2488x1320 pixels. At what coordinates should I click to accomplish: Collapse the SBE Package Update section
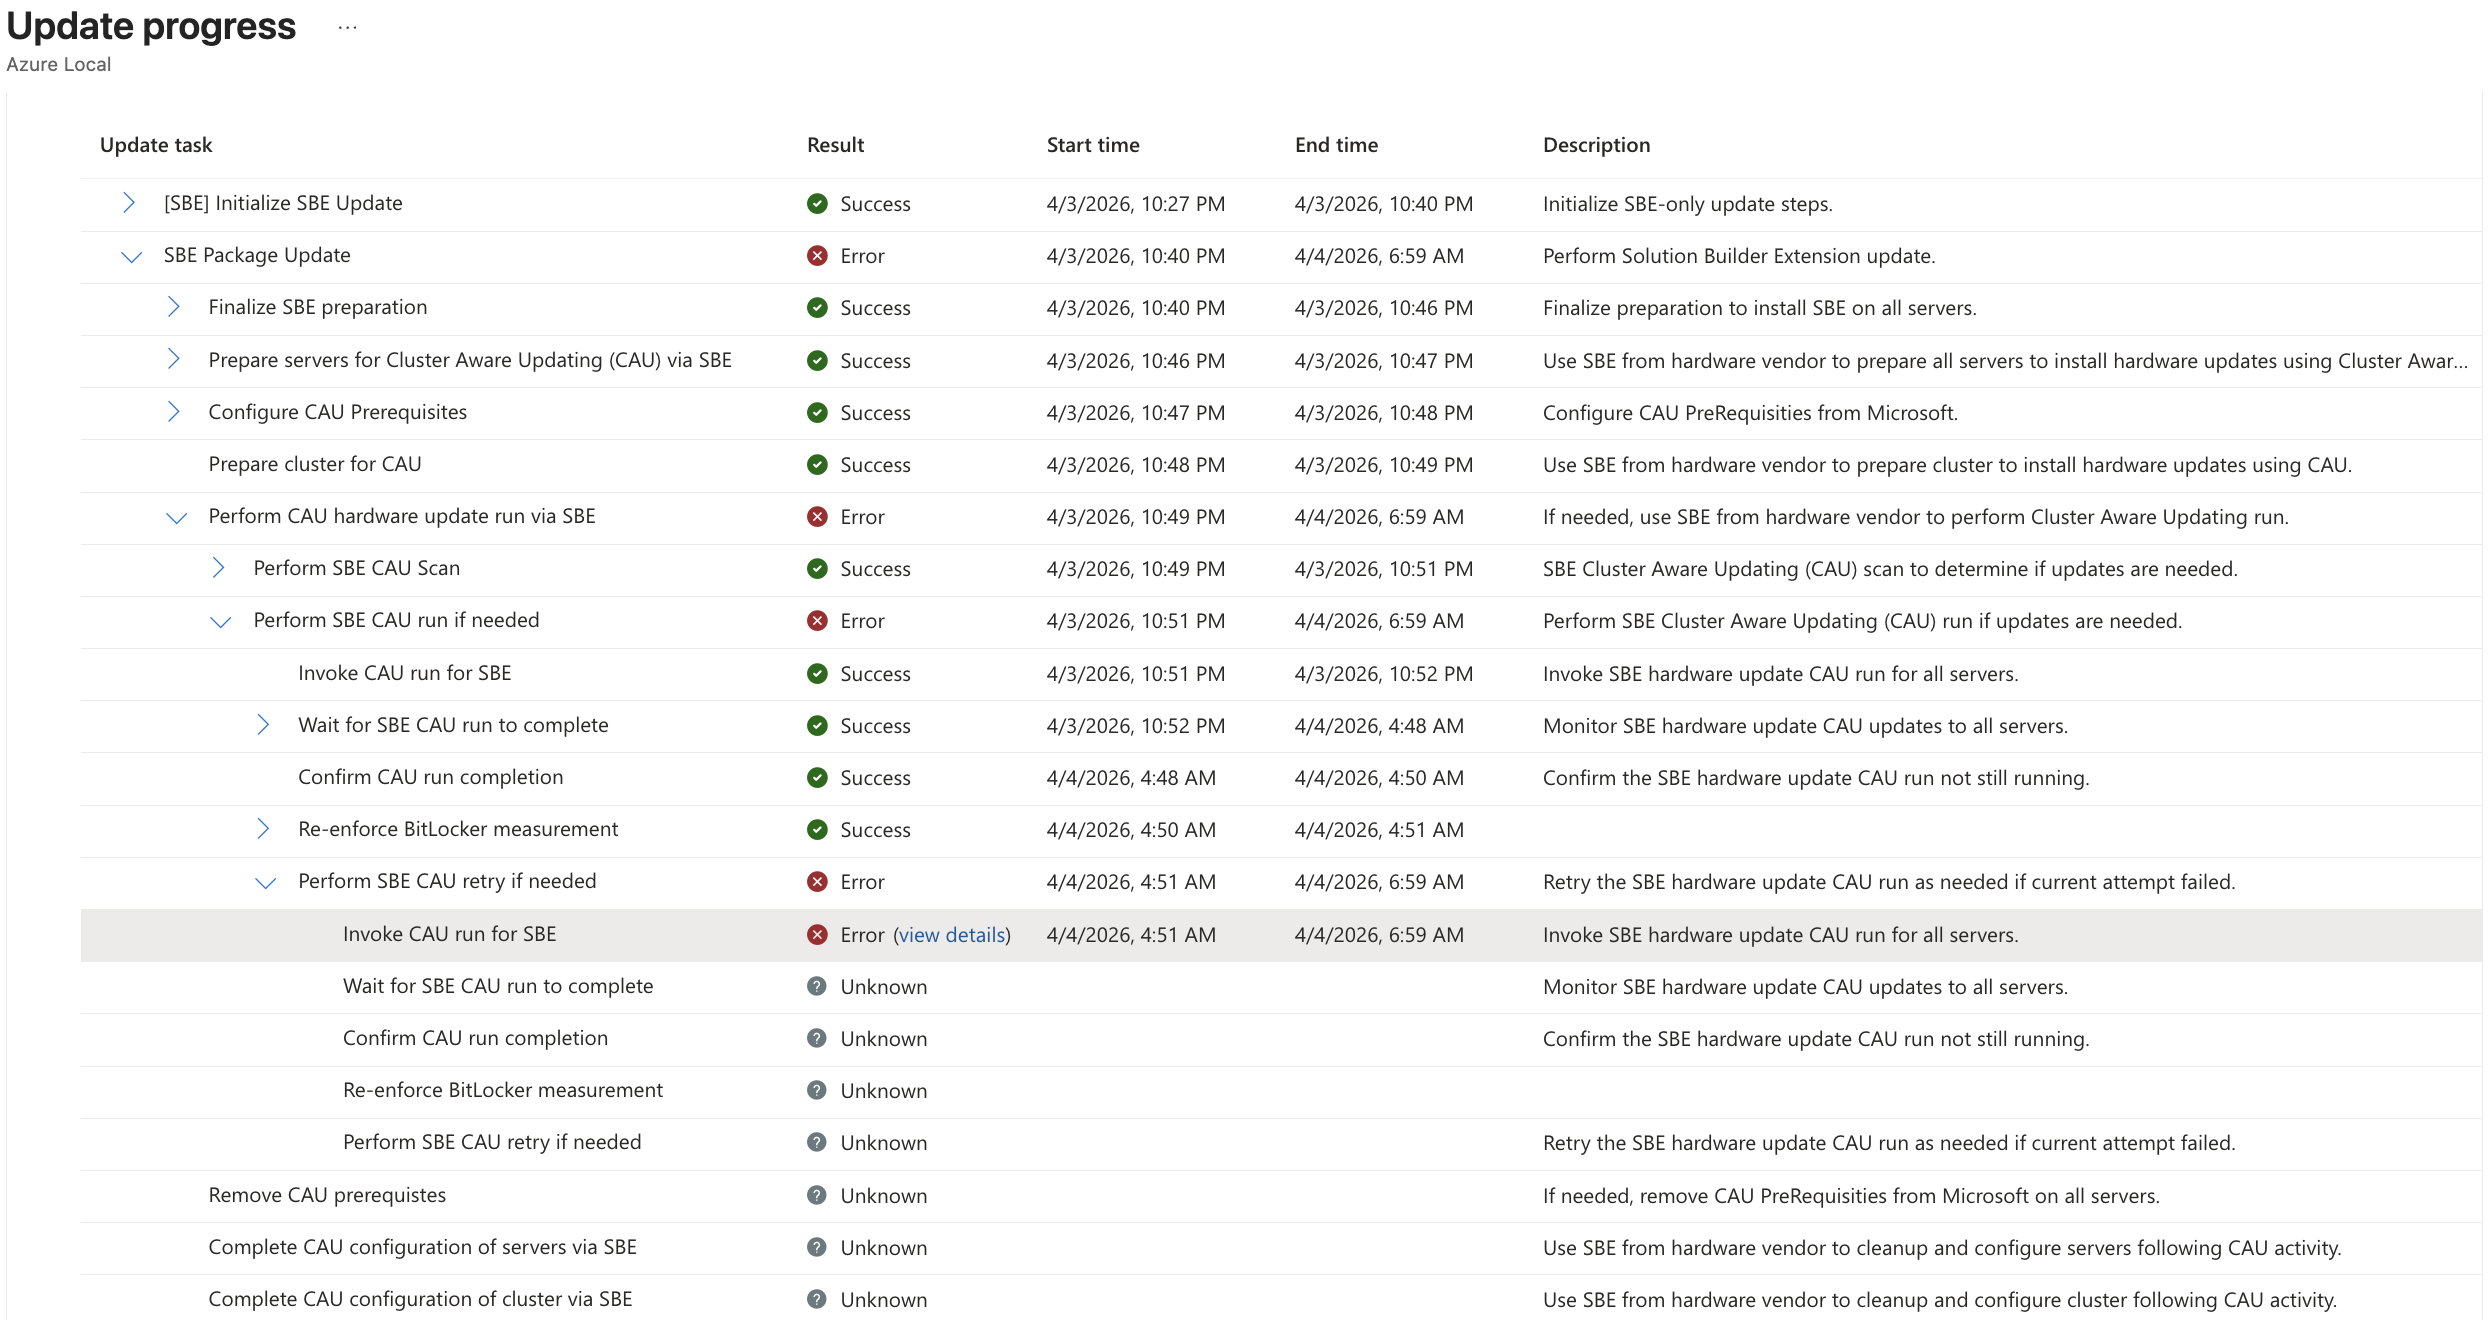pyautogui.click(x=131, y=256)
